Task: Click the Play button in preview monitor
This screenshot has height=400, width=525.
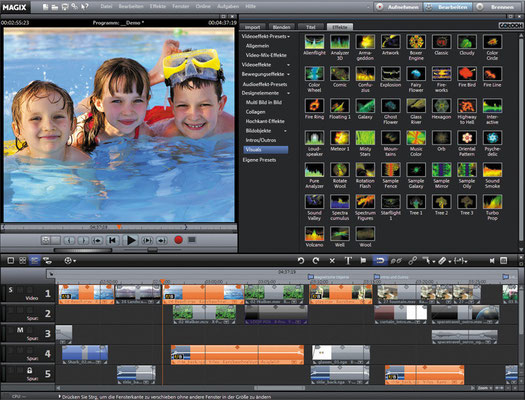Action: 131,240
